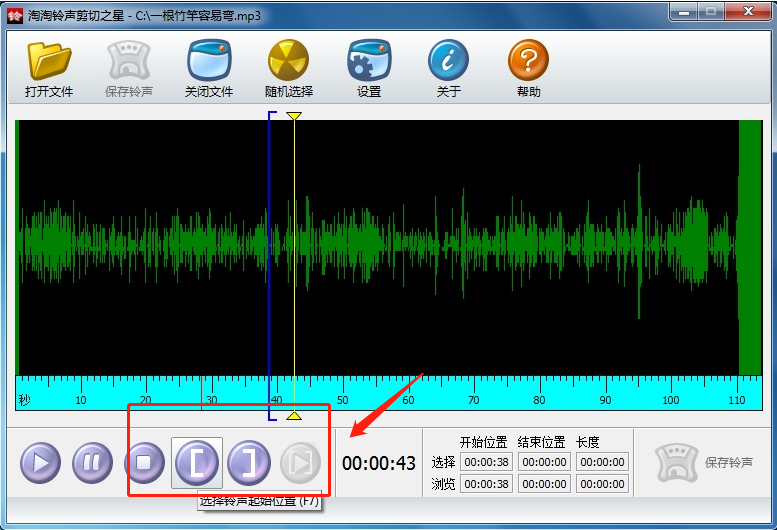Open the 设置 settings icon
Screen dimensions: 777x530
coord(369,68)
